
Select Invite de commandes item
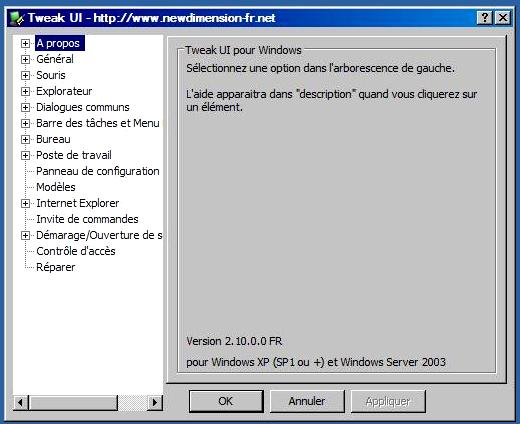87,219
